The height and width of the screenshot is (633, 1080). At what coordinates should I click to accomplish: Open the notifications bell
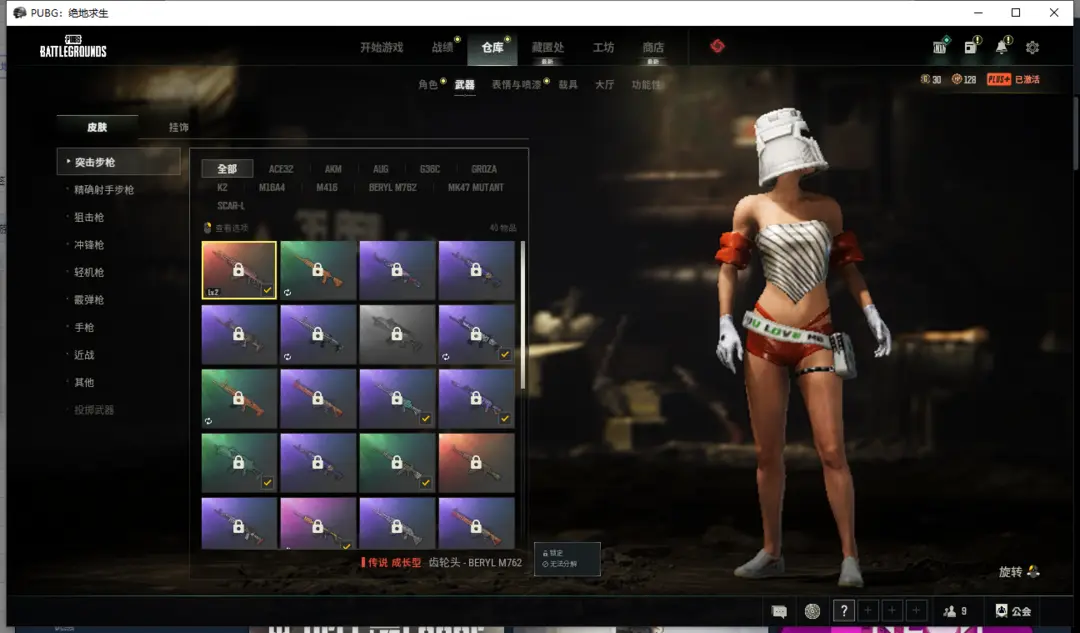[x=1002, y=46]
